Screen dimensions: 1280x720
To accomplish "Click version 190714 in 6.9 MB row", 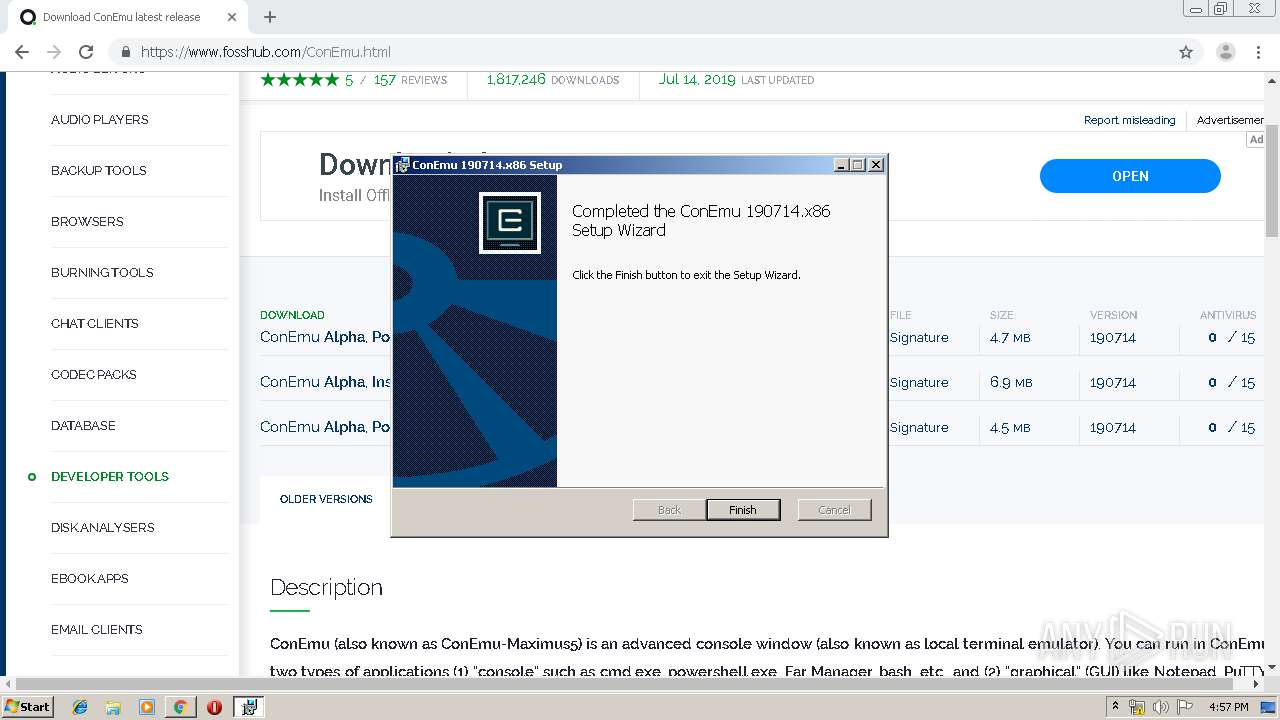I will click(1113, 383).
